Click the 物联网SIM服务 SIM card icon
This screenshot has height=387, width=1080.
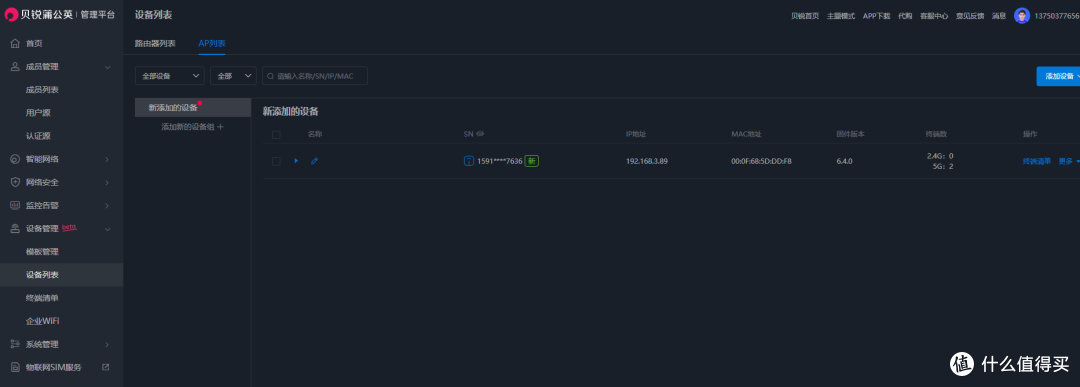[x=15, y=367]
